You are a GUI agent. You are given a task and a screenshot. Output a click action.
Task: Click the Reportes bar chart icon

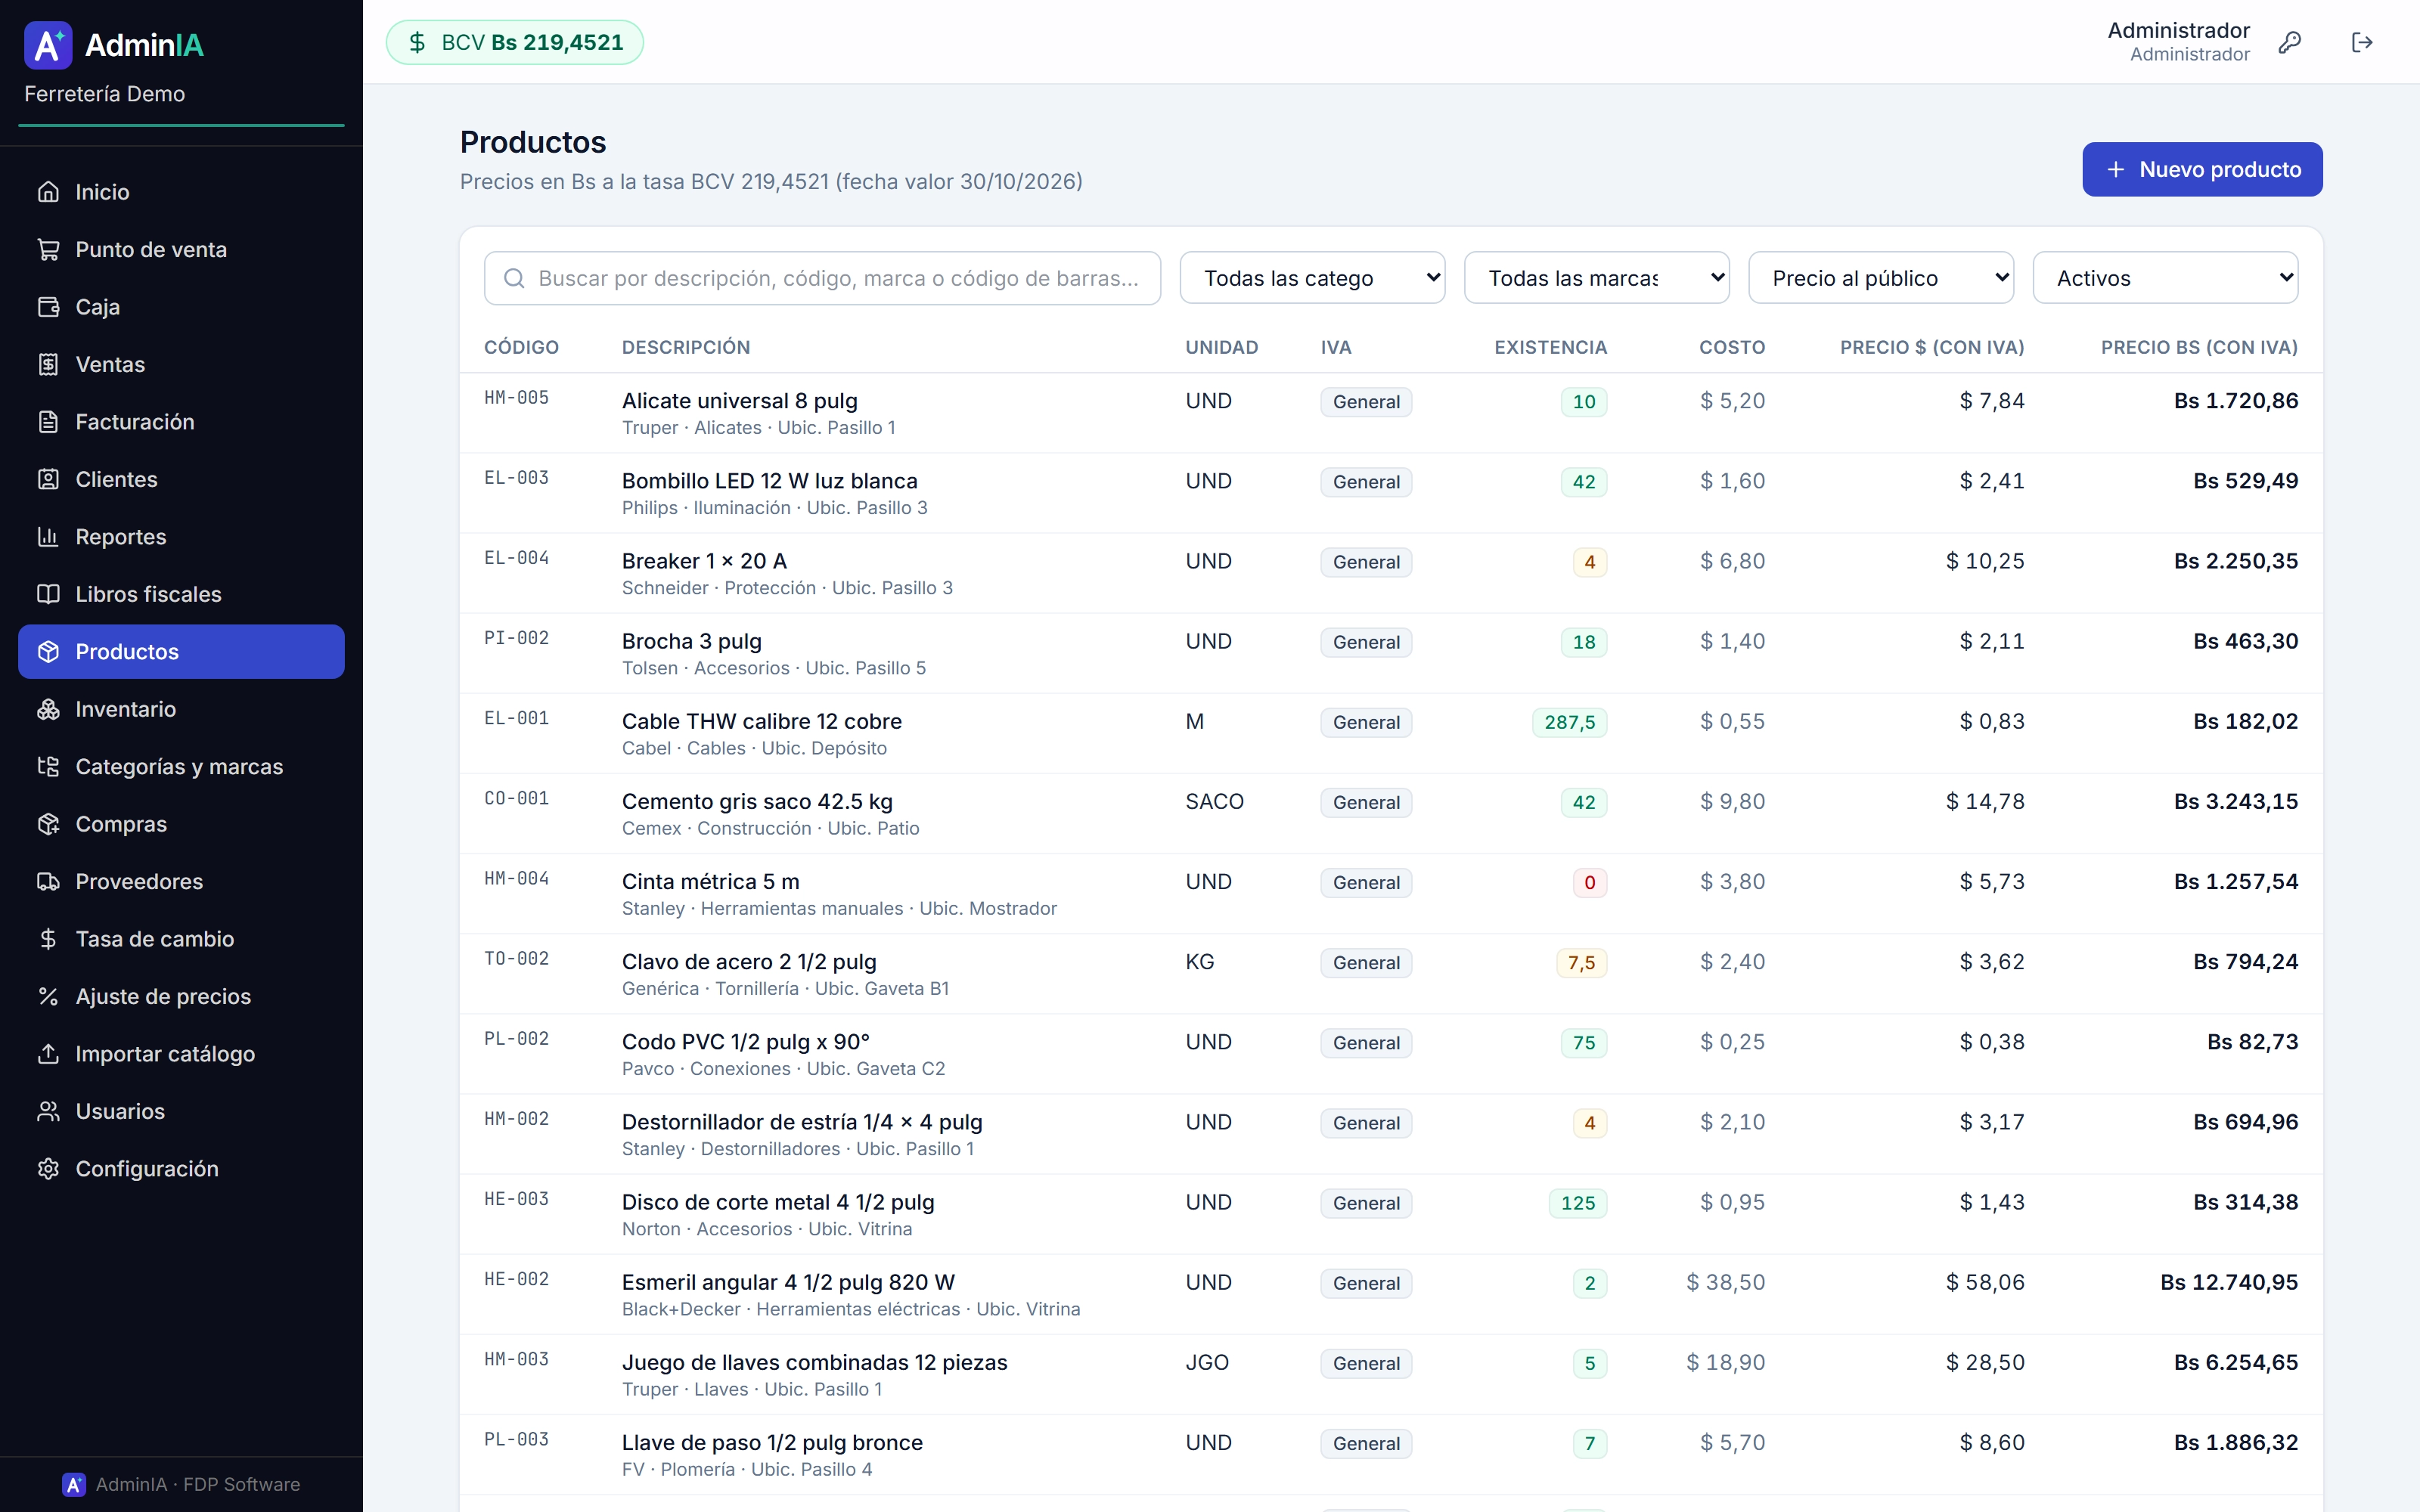(x=48, y=536)
